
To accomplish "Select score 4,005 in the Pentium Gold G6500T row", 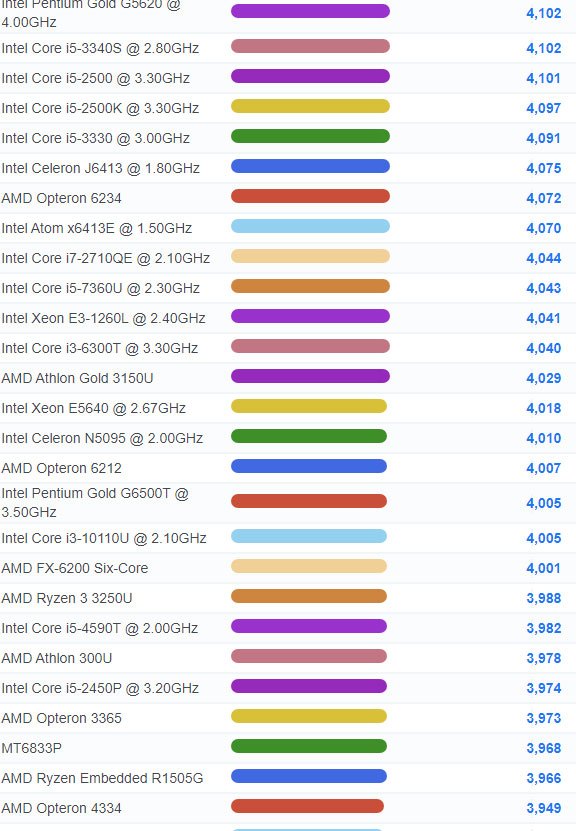I will coord(544,503).
